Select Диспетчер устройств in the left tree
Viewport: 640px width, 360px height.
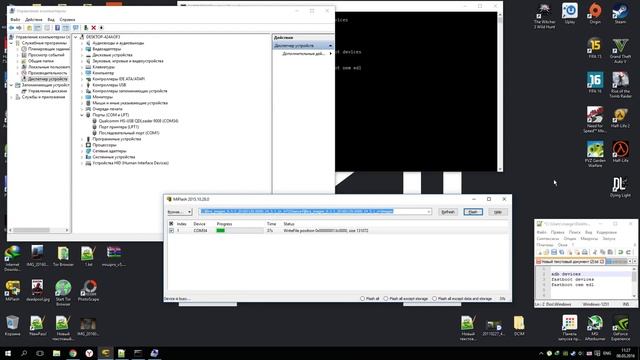pyautogui.click(x=47, y=79)
